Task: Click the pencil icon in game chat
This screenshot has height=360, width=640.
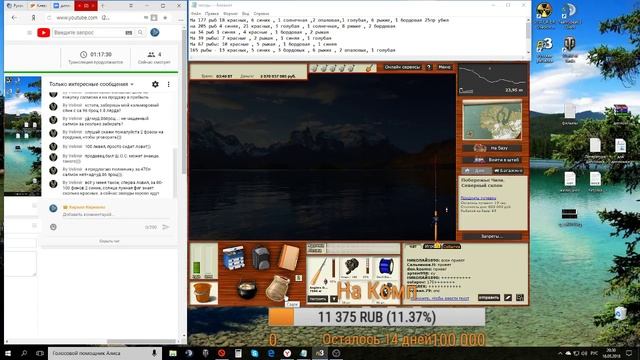Action: click(x=508, y=298)
